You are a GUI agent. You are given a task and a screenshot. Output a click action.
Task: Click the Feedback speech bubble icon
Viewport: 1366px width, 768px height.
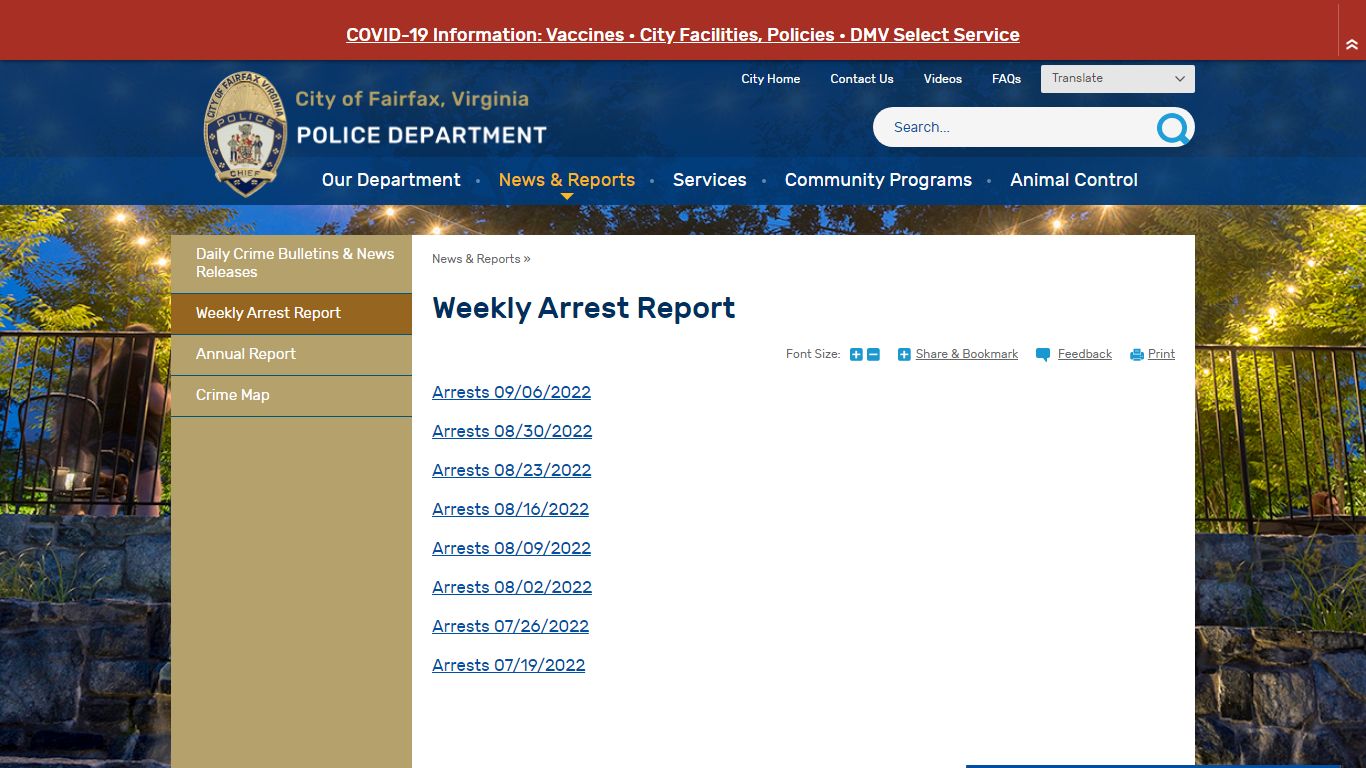[1043, 355]
